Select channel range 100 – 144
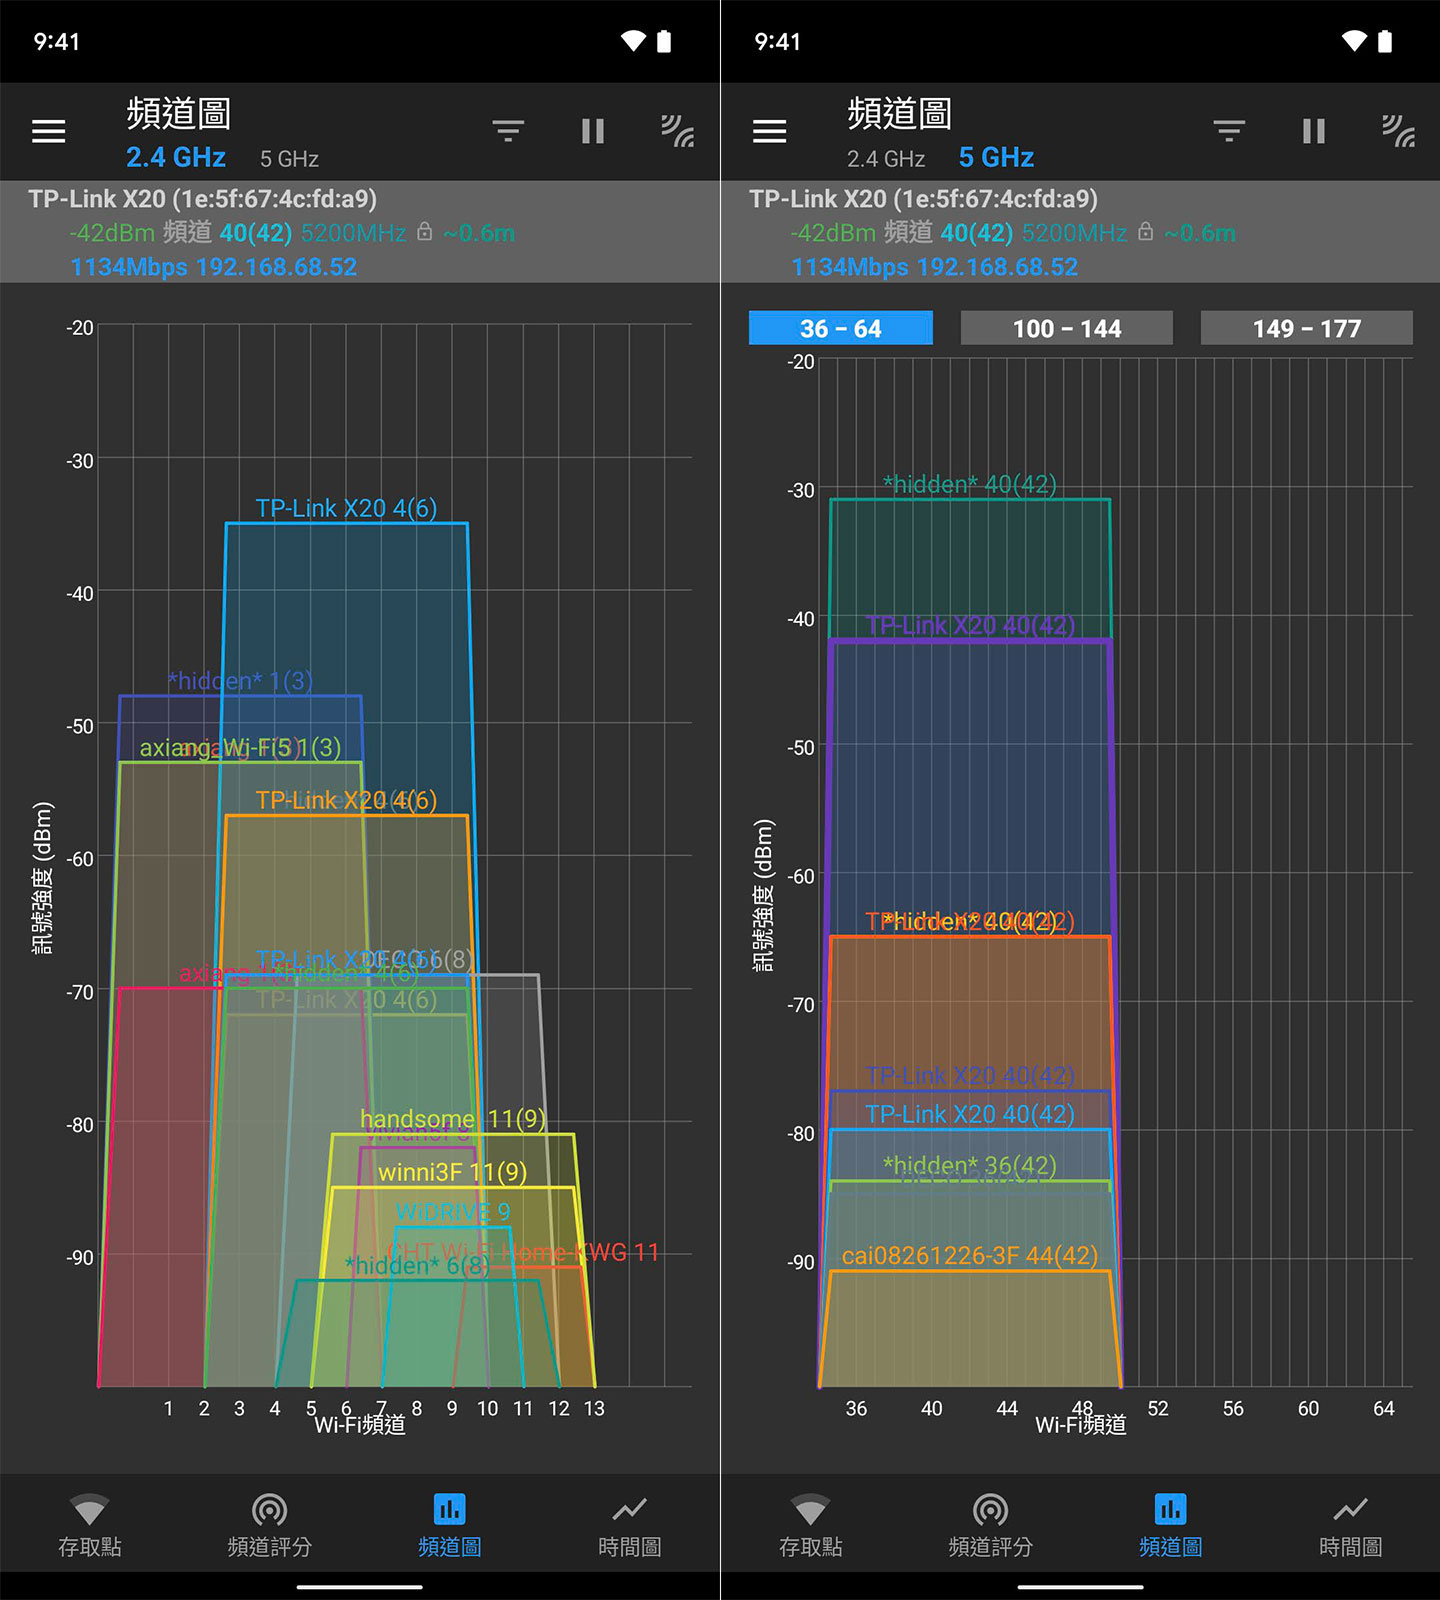 1067,328
